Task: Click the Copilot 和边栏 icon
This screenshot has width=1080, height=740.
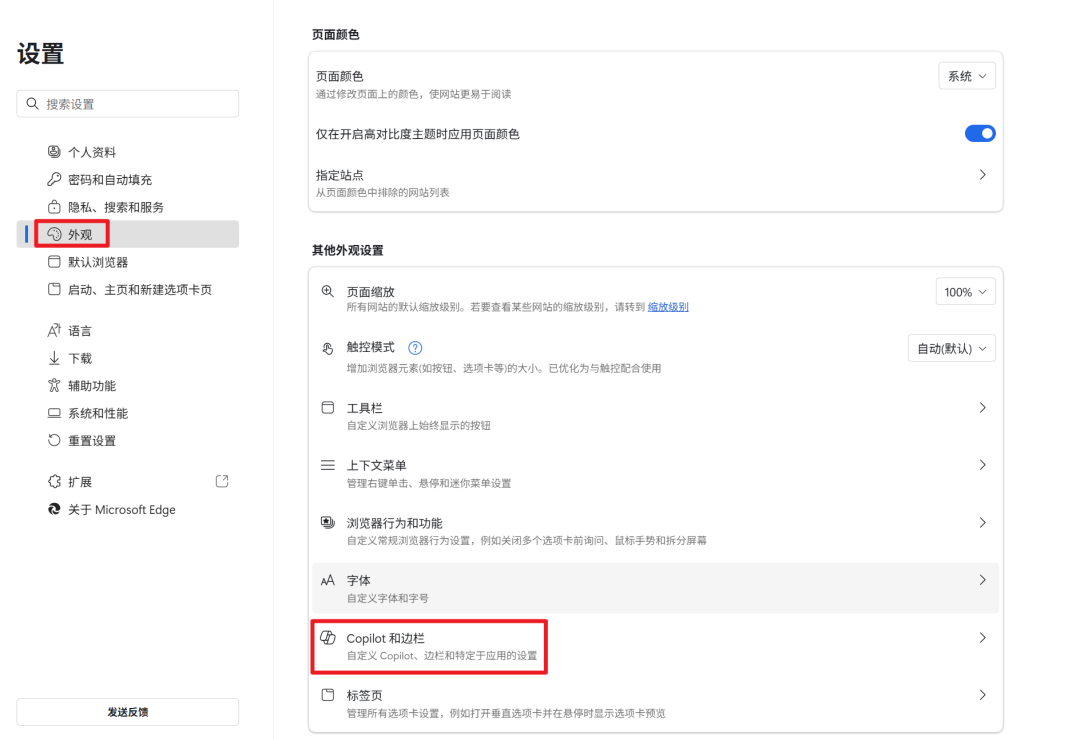Action: (327, 637)
